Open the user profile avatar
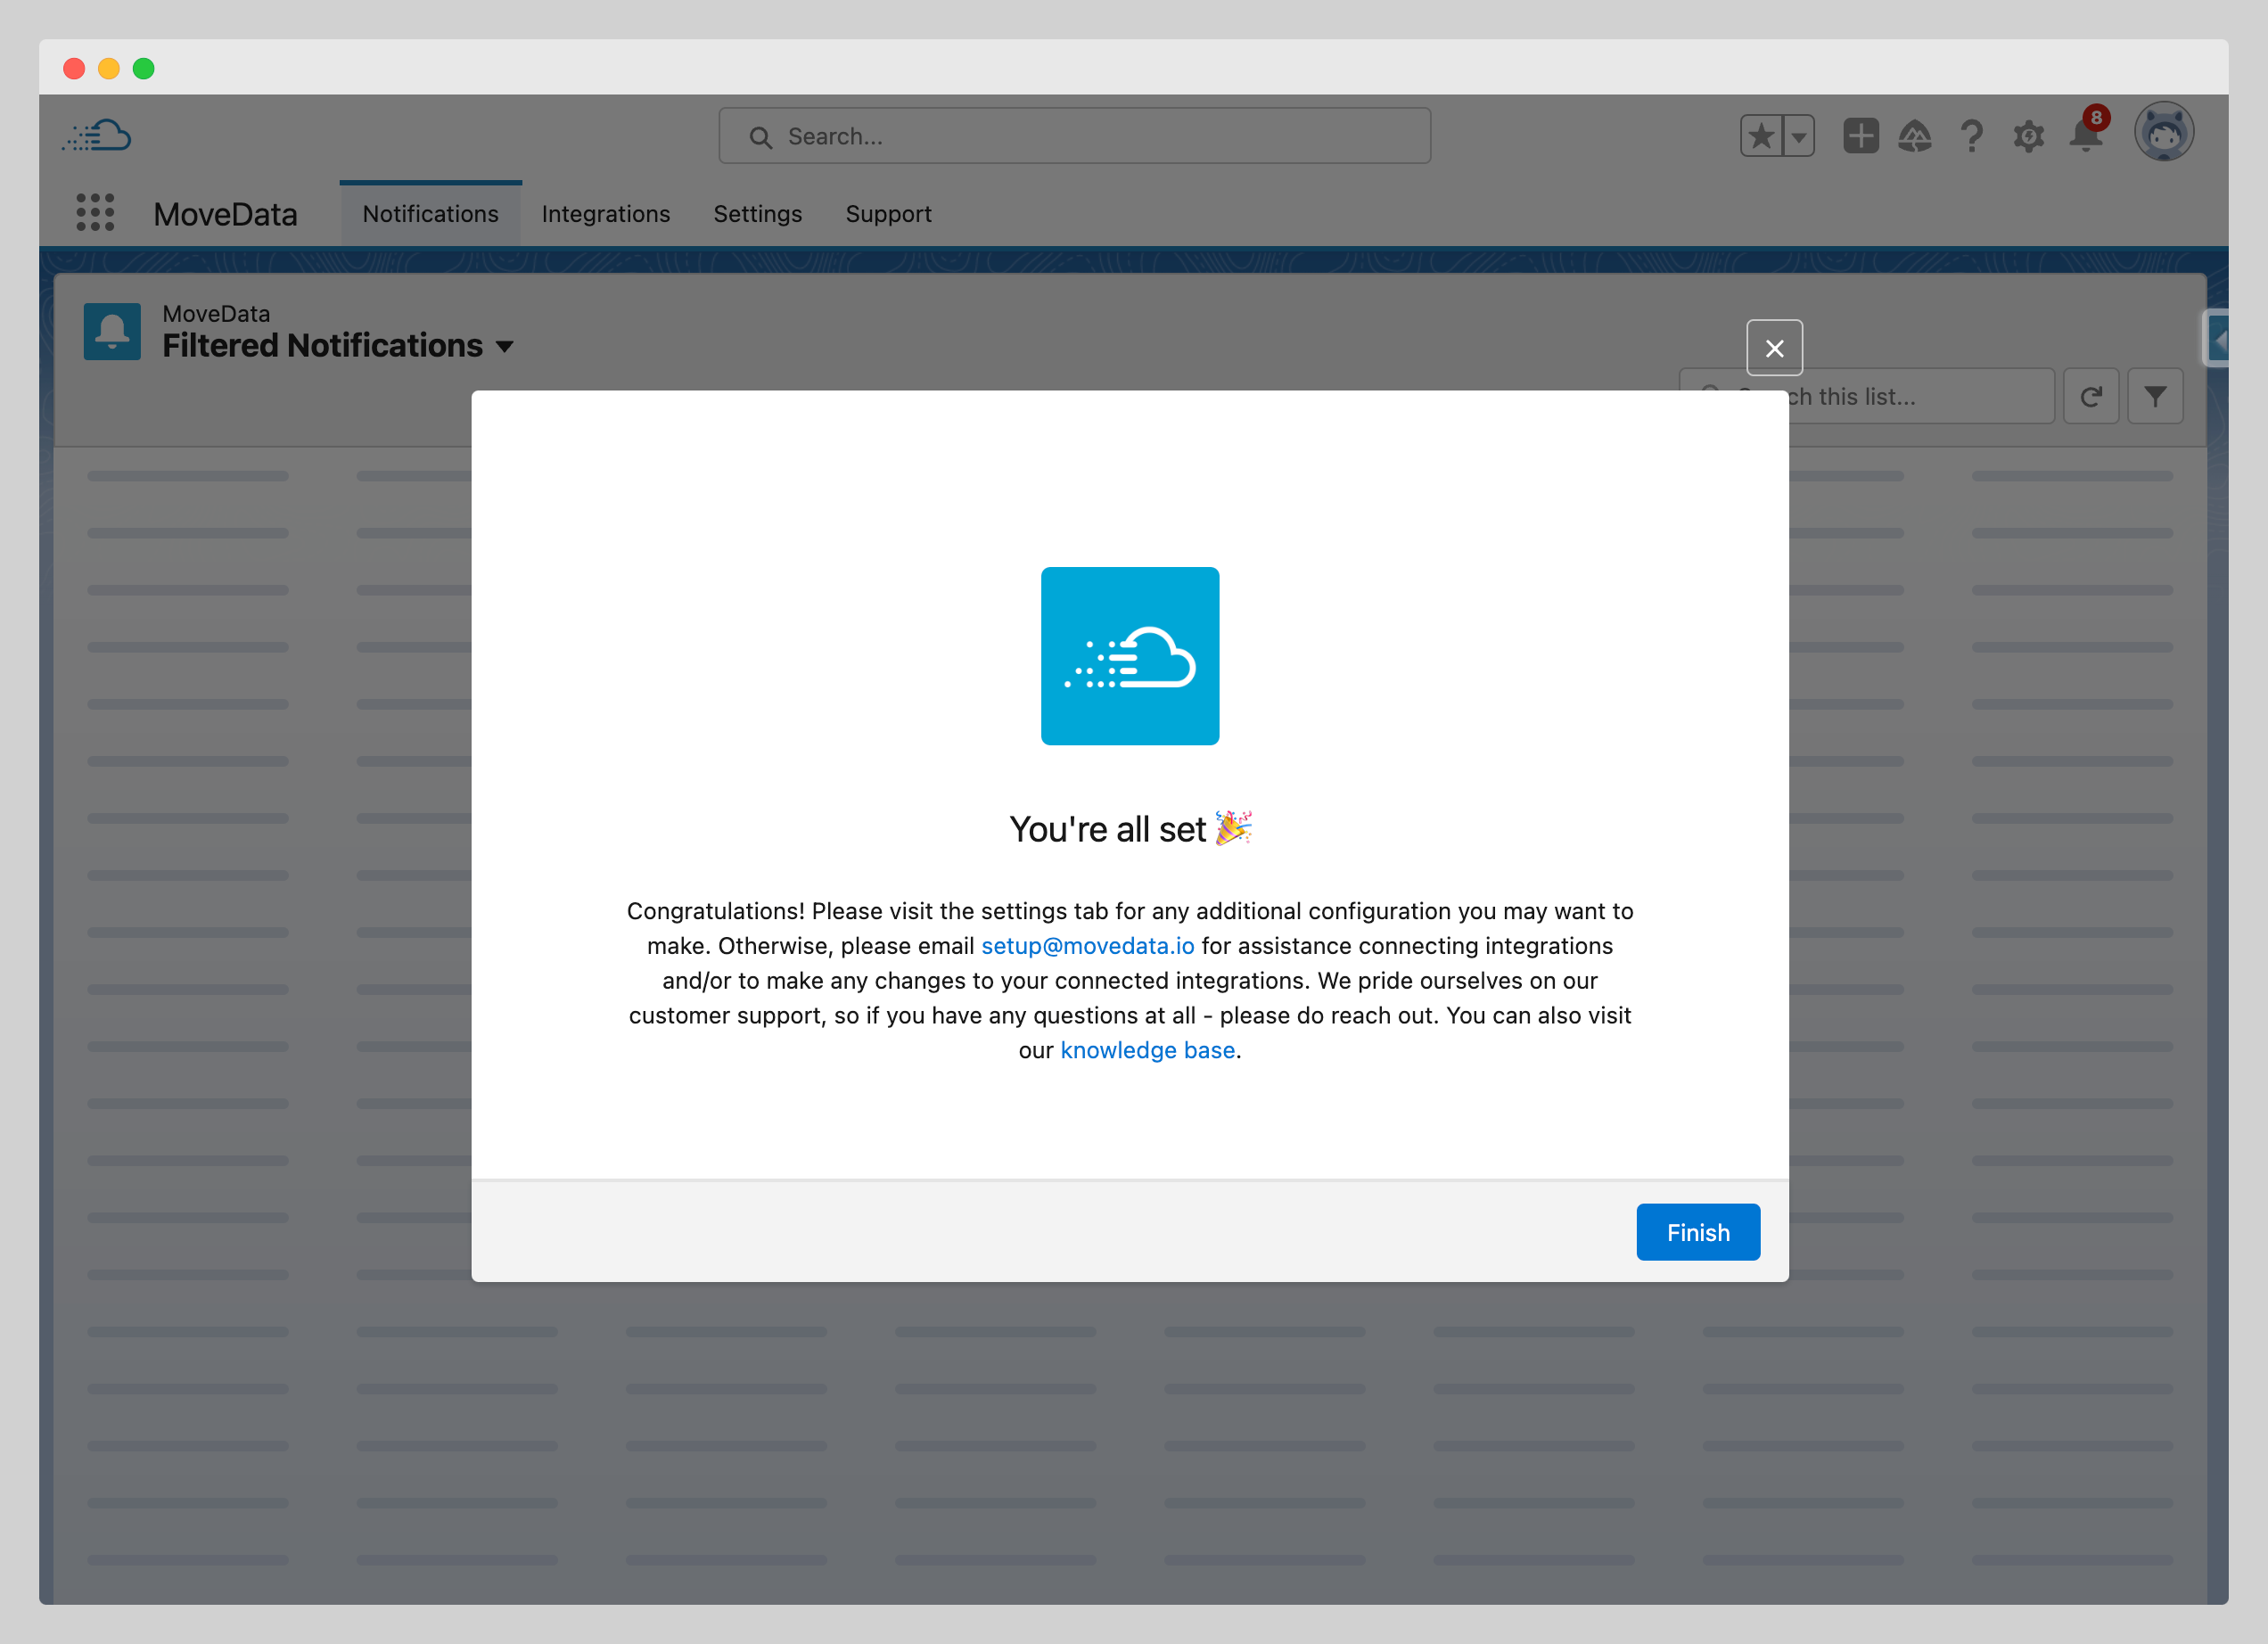This screenshot has width=2268, height=1644. 2163,133
